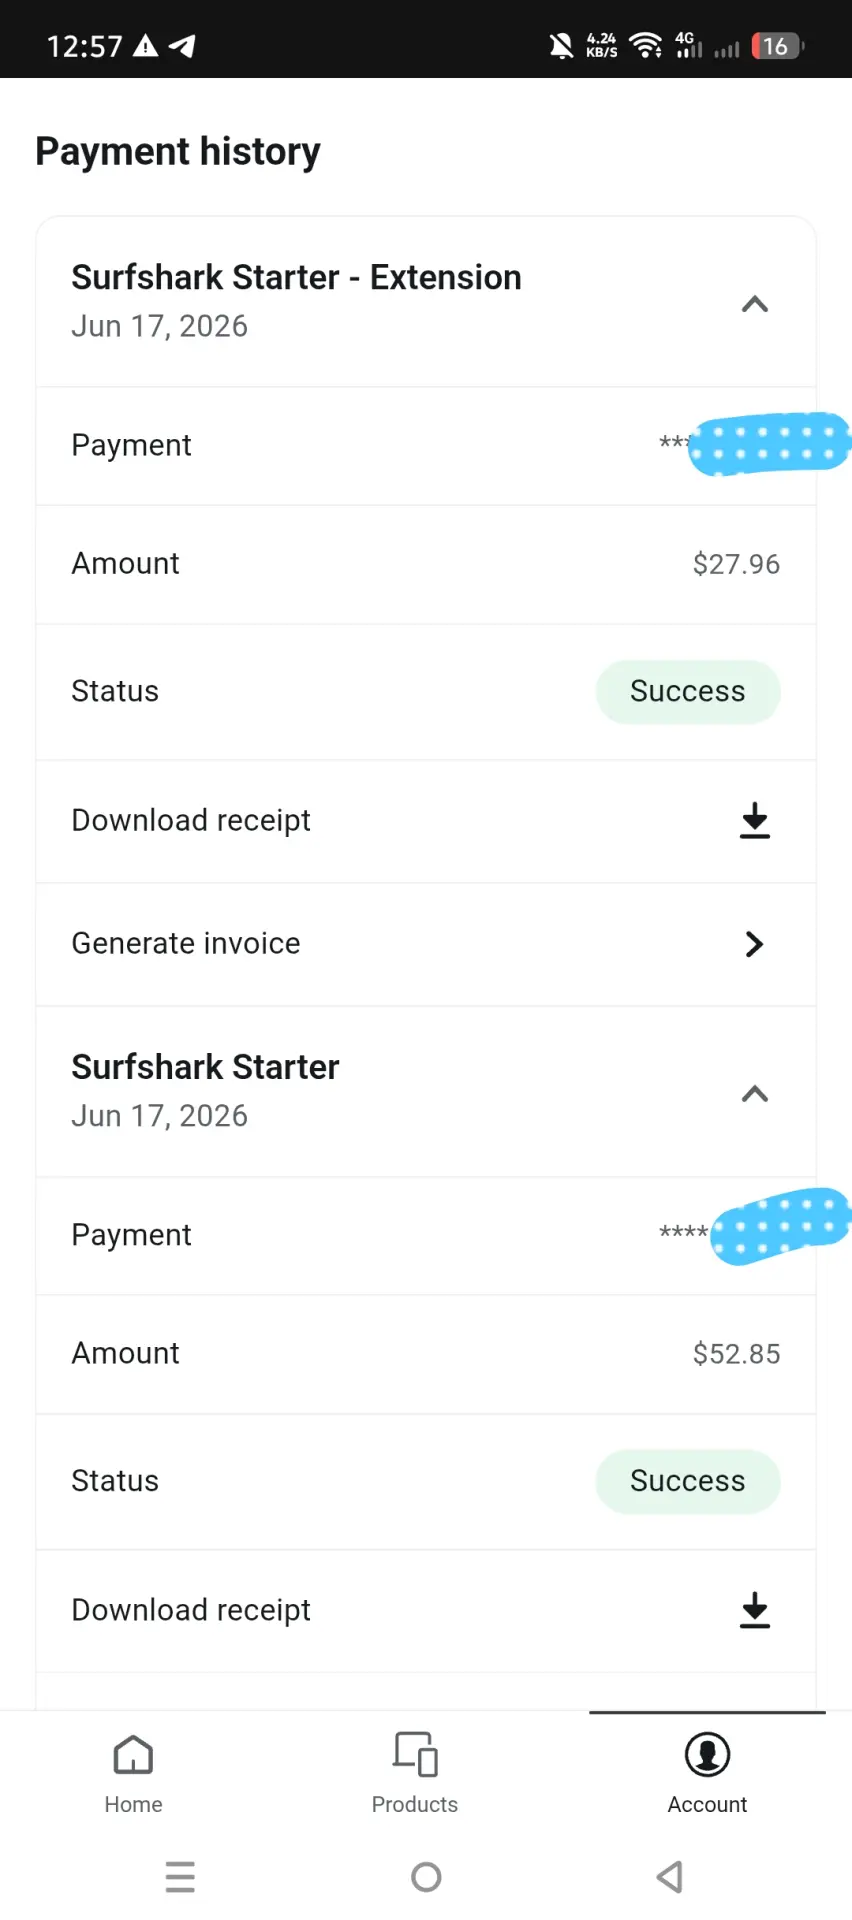Tap the Products devices icon
The image size is (852, 1920).
click(415, 1755)
